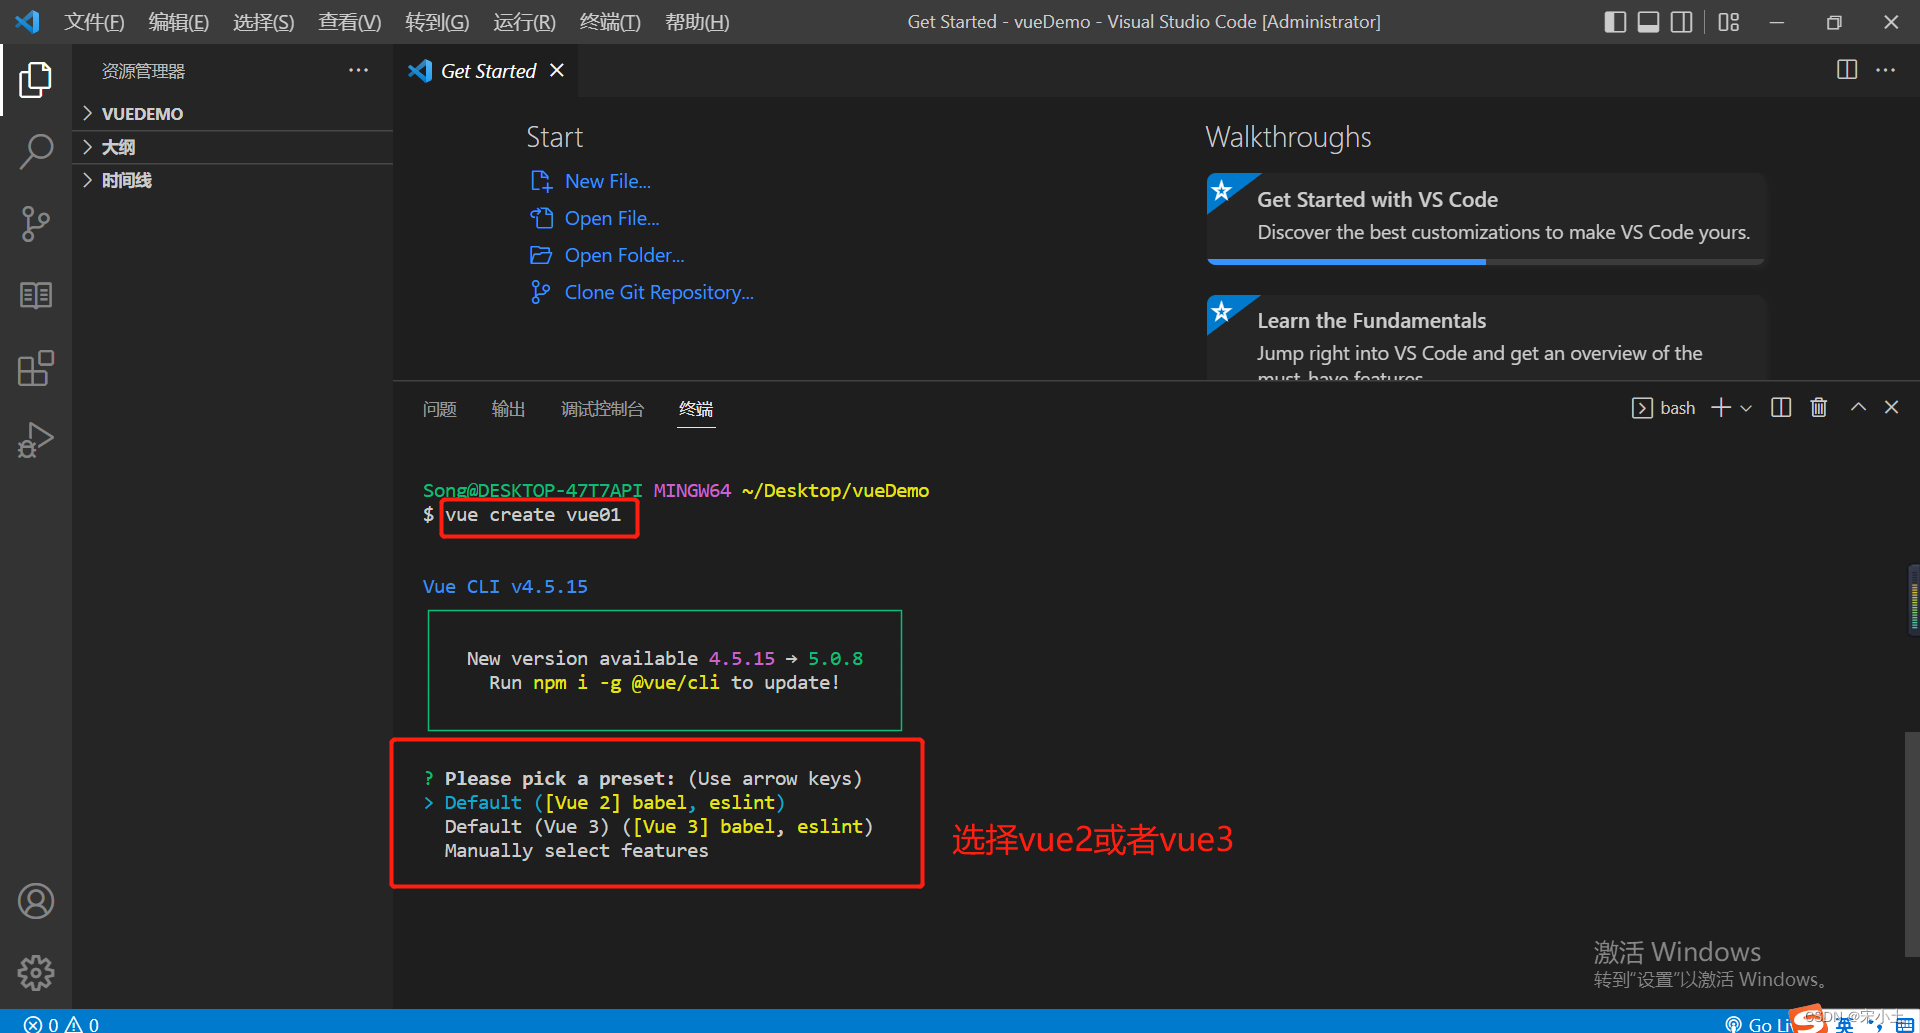The width and height of the screenshot is (1920, 1033).
Task: Close the terminal panel
Action: coord(1891,407)
